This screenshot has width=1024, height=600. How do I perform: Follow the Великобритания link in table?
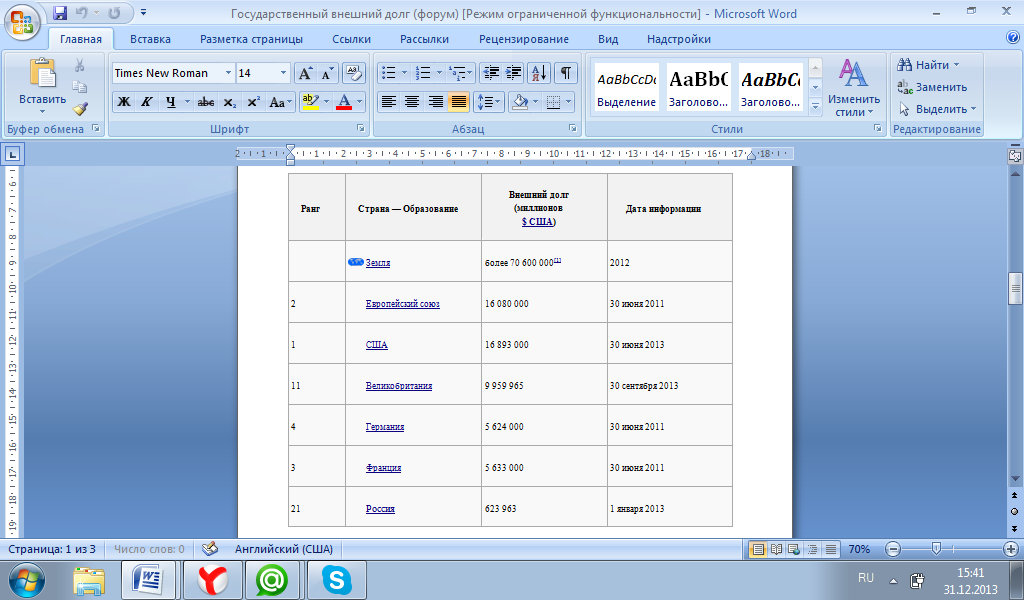(399, 386)
